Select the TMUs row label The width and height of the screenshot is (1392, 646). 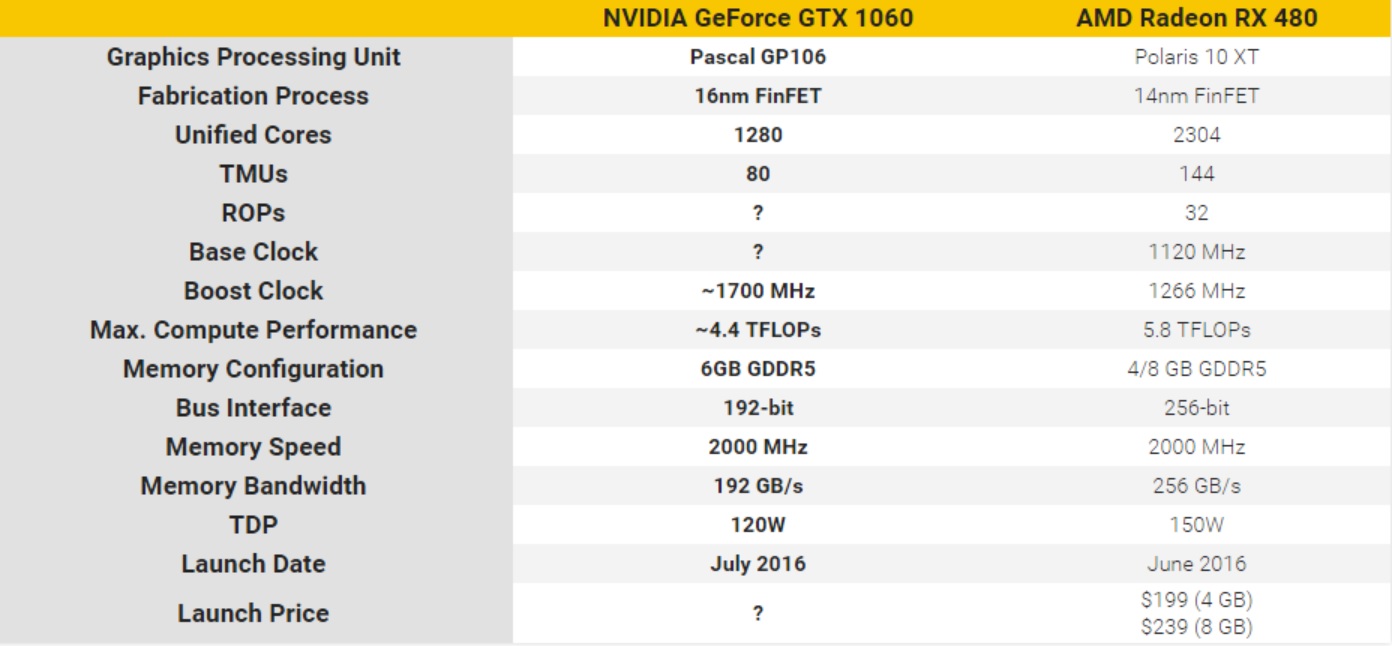click(254, 174)
